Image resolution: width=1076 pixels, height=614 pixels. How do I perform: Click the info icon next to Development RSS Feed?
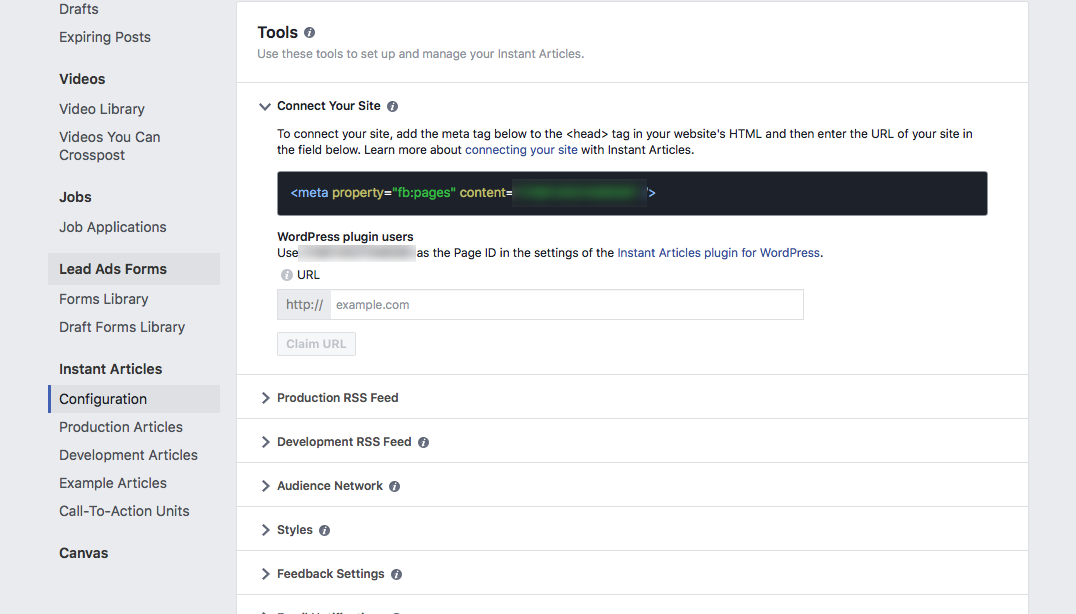(x=424, y=441)
